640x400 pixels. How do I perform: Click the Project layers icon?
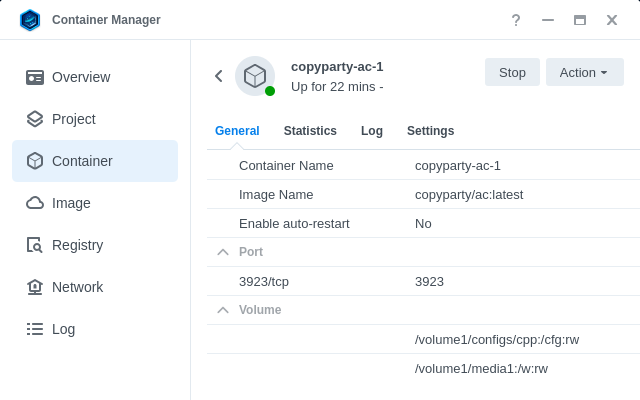(x=35, y=119)
